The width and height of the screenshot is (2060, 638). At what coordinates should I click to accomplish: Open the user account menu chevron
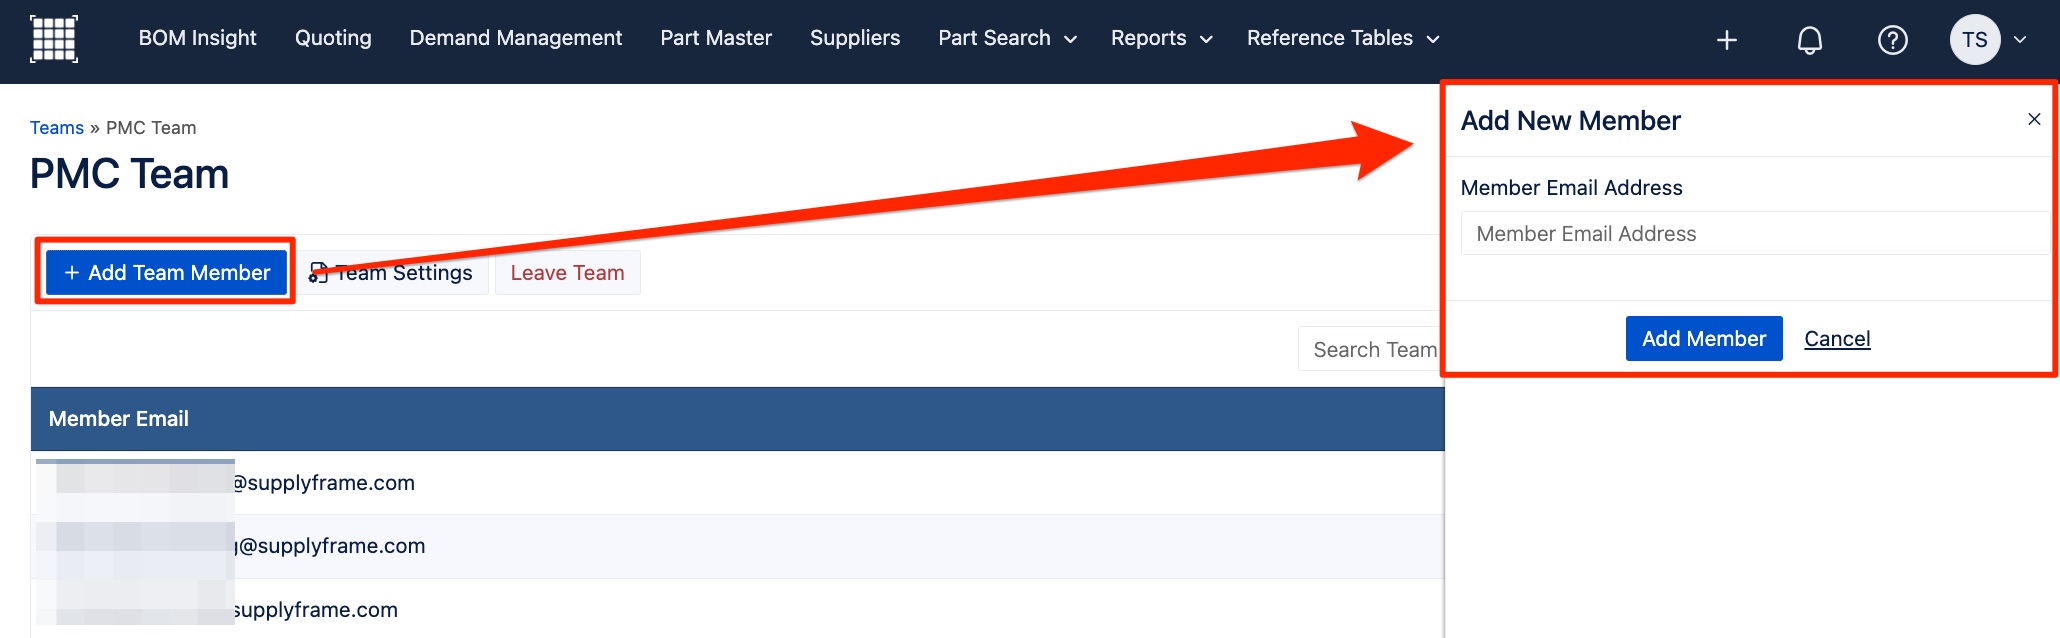pos(2020,40)
